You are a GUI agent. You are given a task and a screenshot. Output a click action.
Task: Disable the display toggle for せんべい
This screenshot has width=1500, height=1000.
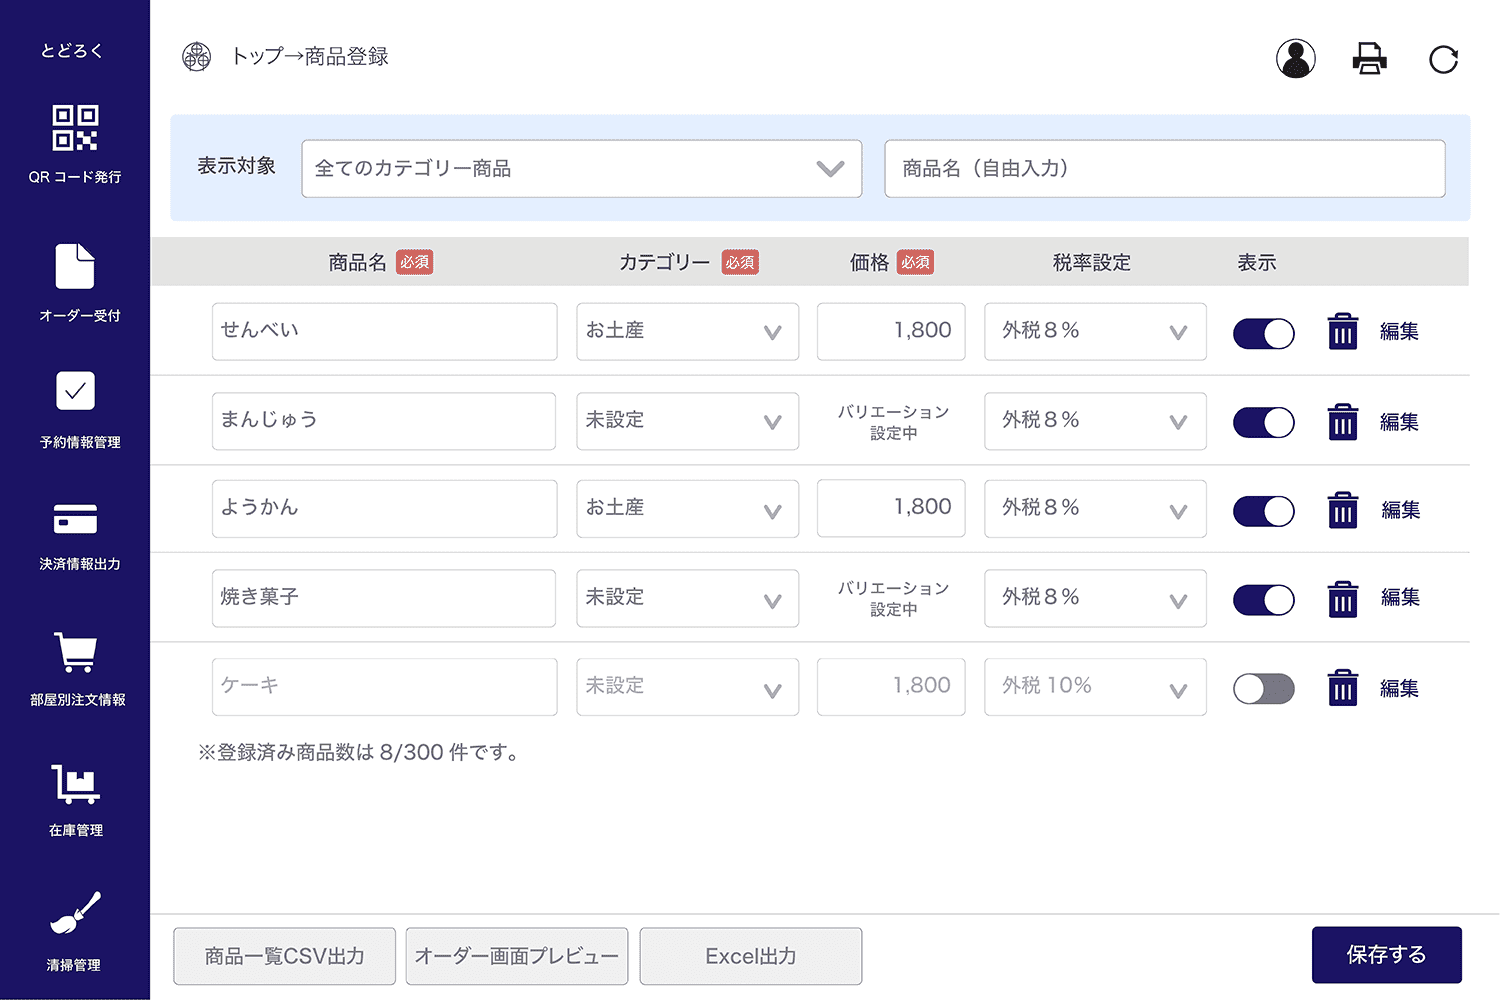(x=1263, y=333)
